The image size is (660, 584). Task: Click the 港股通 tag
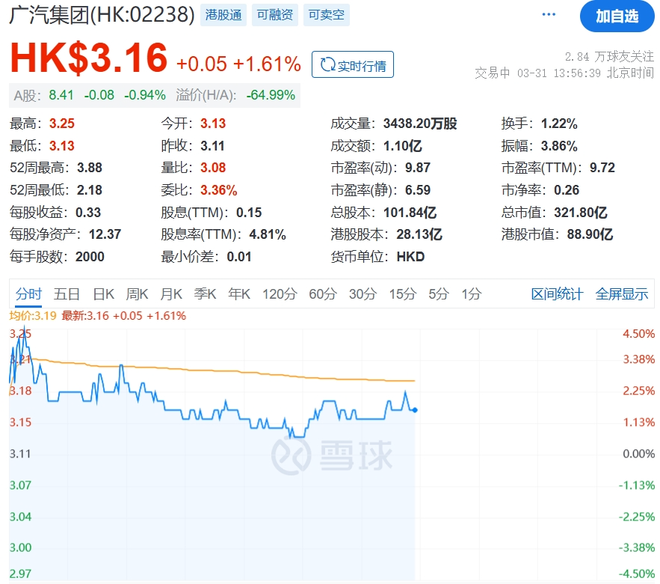pyautogui.click(x=222, y=15)
